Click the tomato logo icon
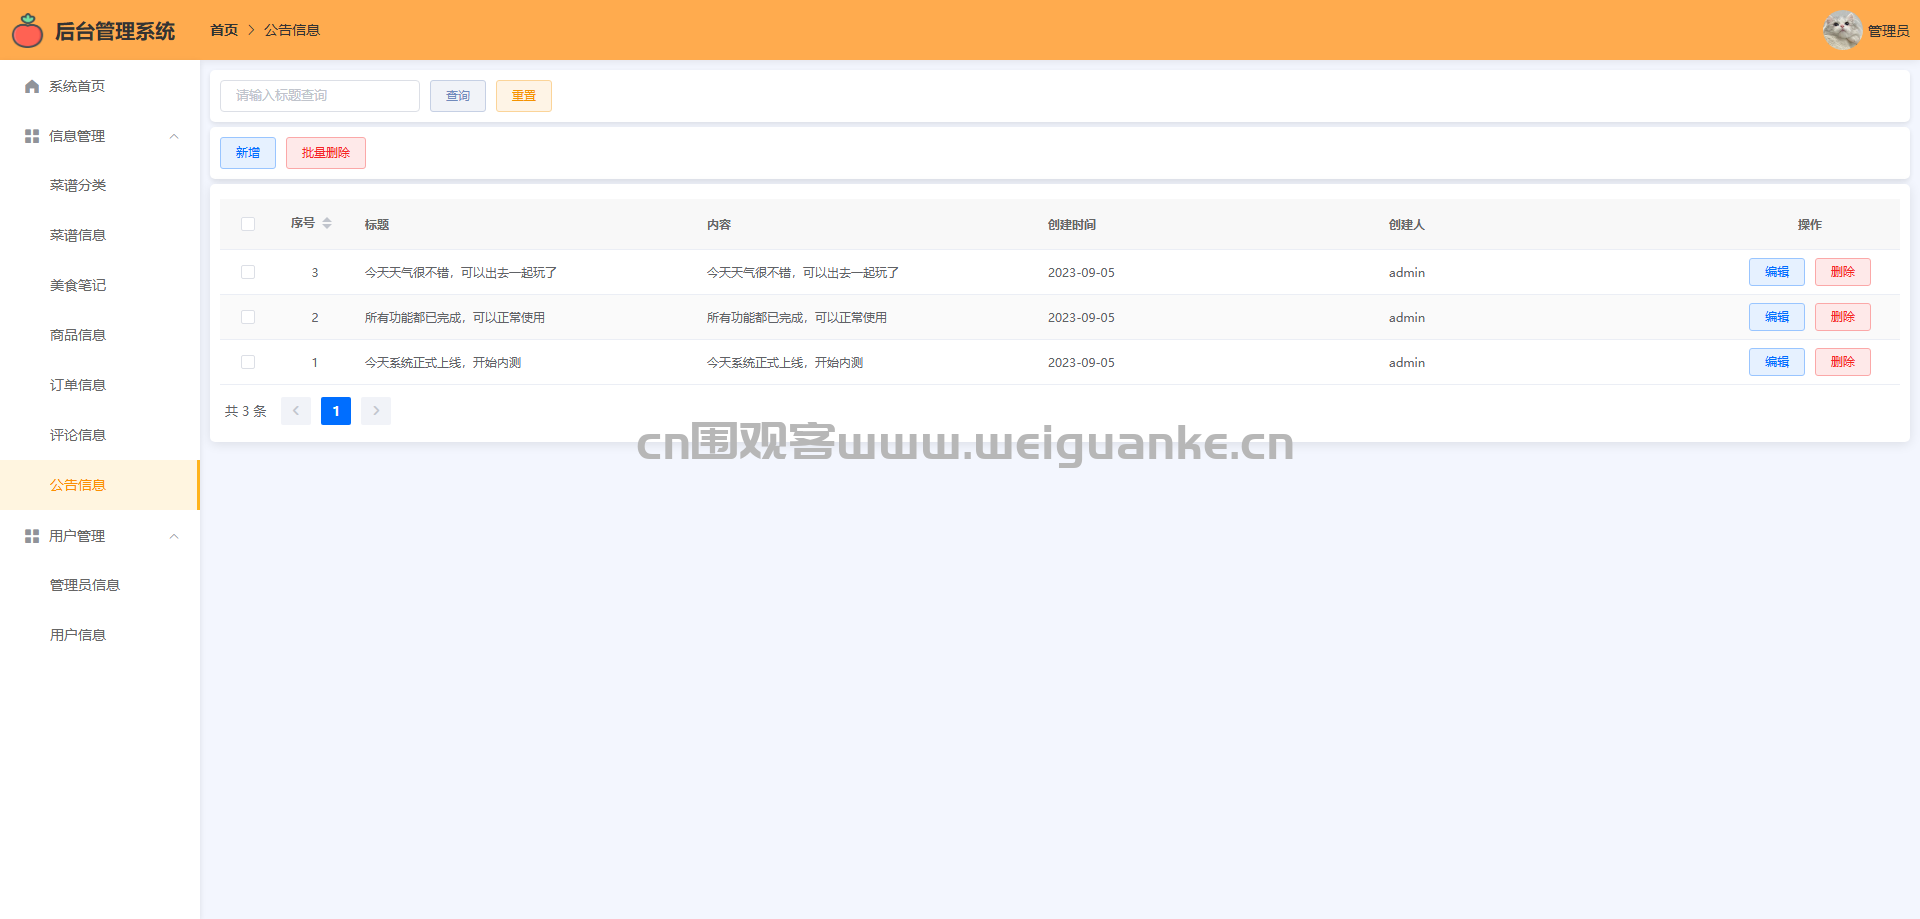Viewport: 1920px width, 919px height. 27,31
